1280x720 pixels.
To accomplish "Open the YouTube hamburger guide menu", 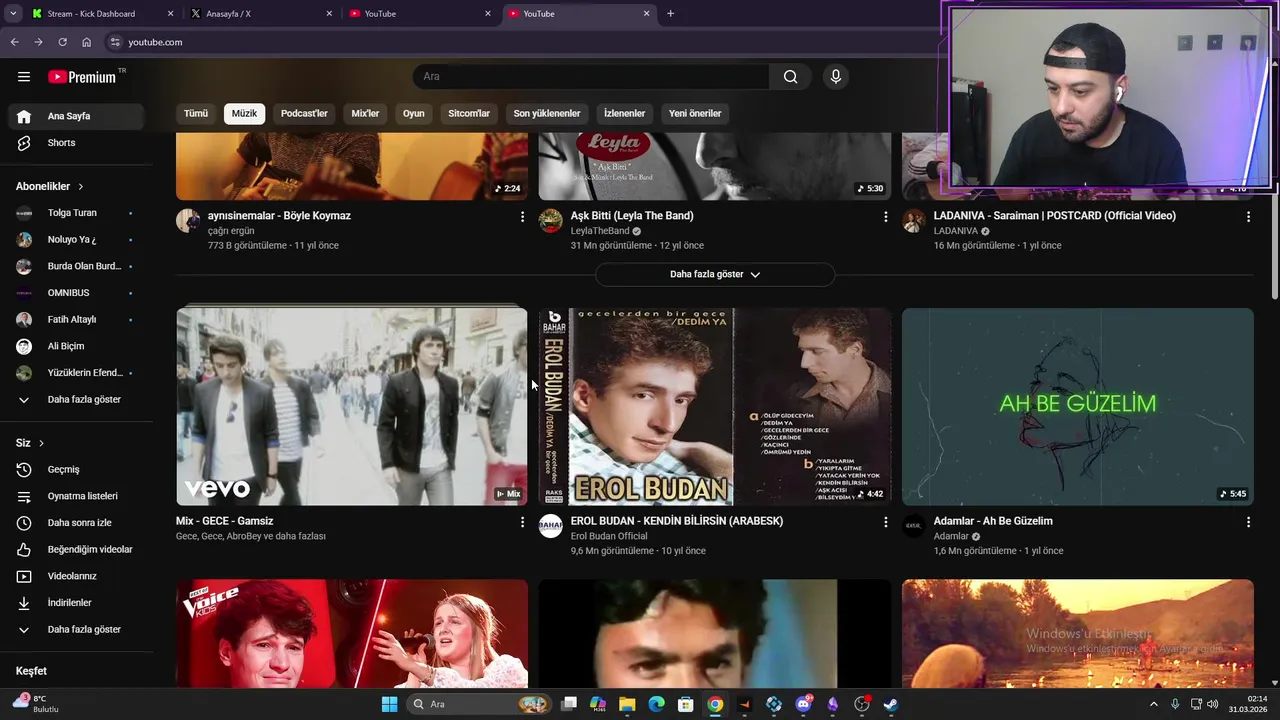I will (24, 77).
